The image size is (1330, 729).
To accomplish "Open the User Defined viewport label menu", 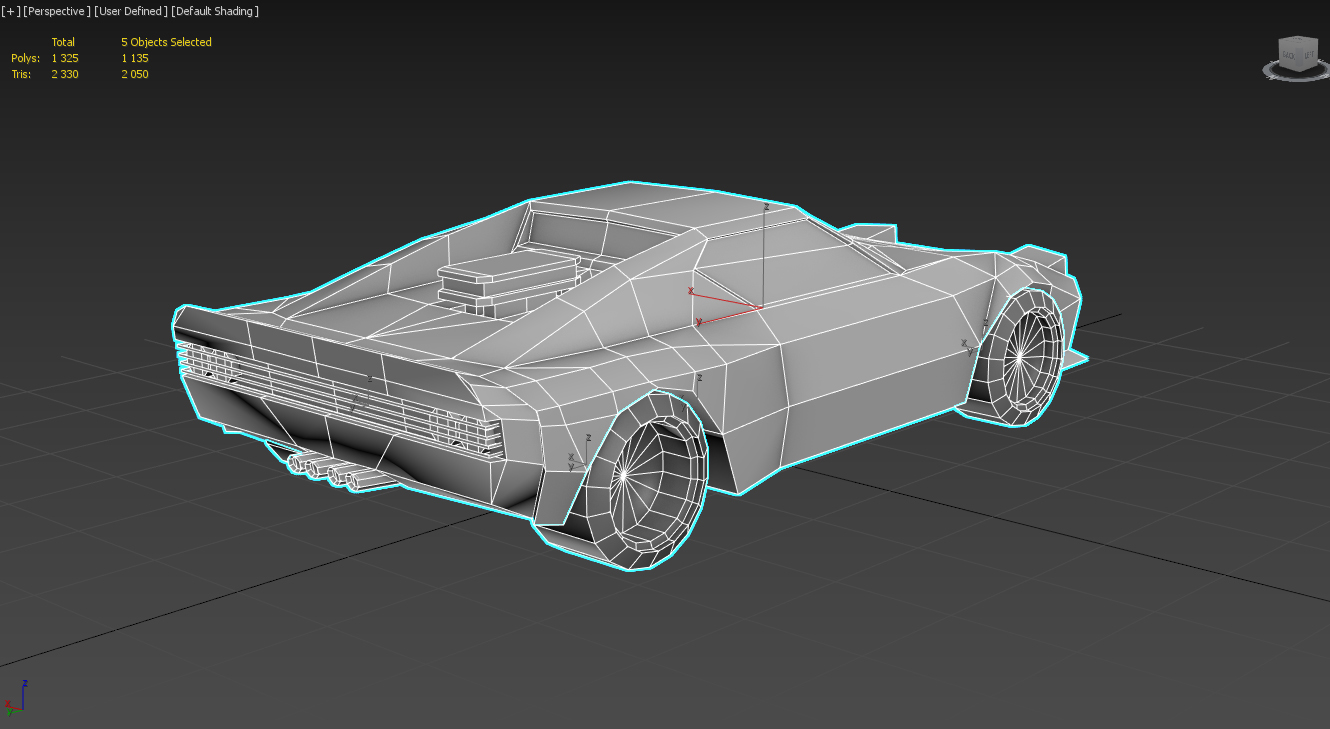I will tap(130, 11).
